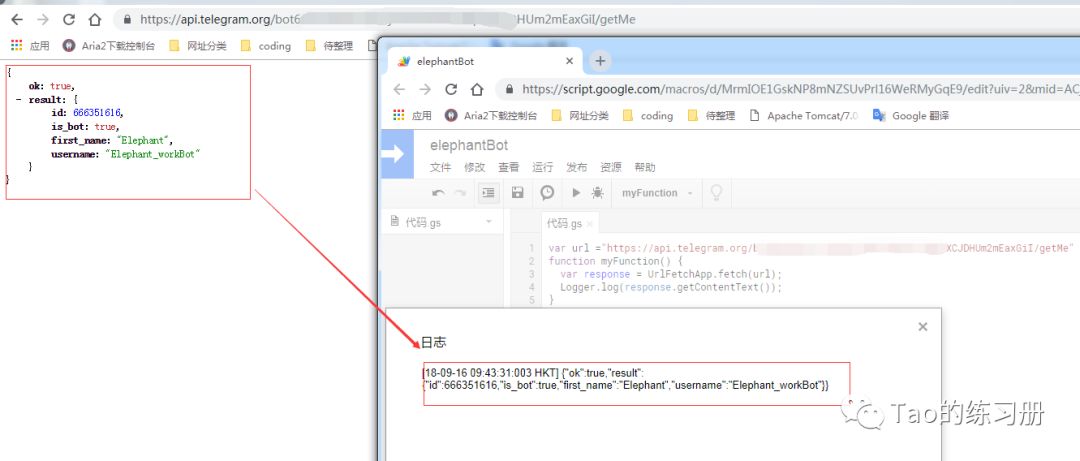Click code line 1 with var url

click(x=811, y=248)
